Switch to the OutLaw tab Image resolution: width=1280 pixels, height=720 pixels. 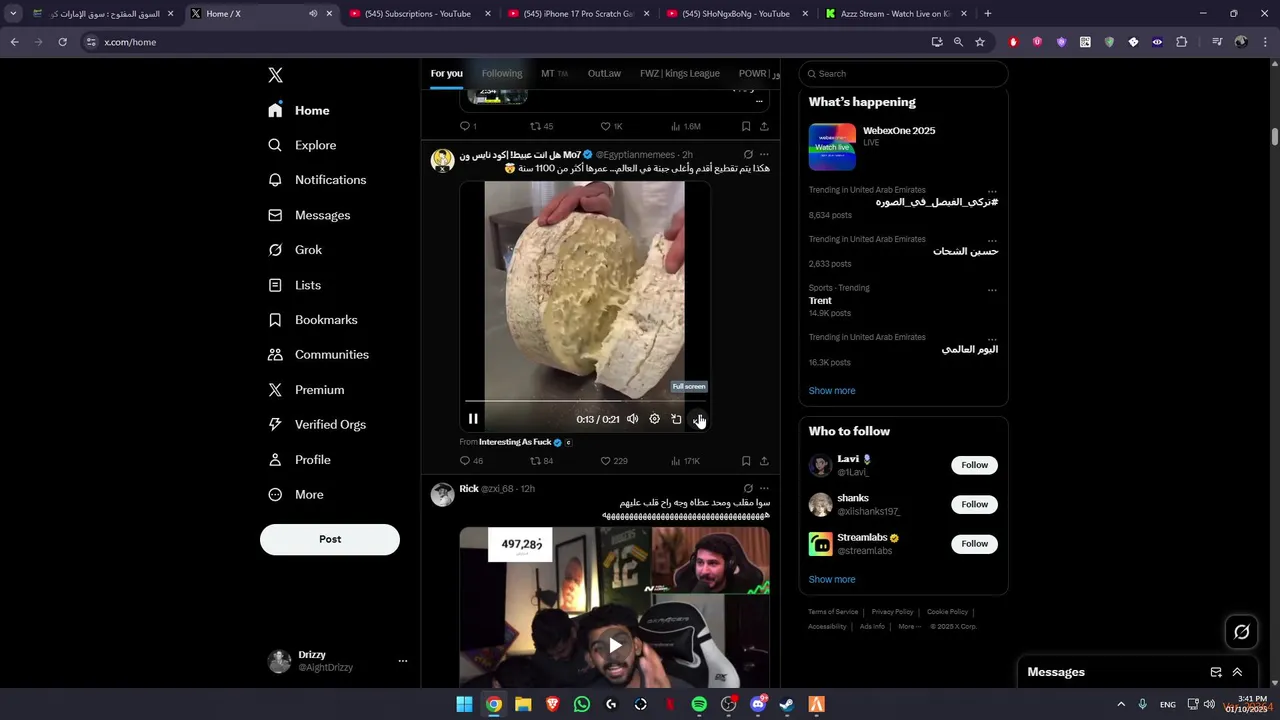(x=604, y=73)
